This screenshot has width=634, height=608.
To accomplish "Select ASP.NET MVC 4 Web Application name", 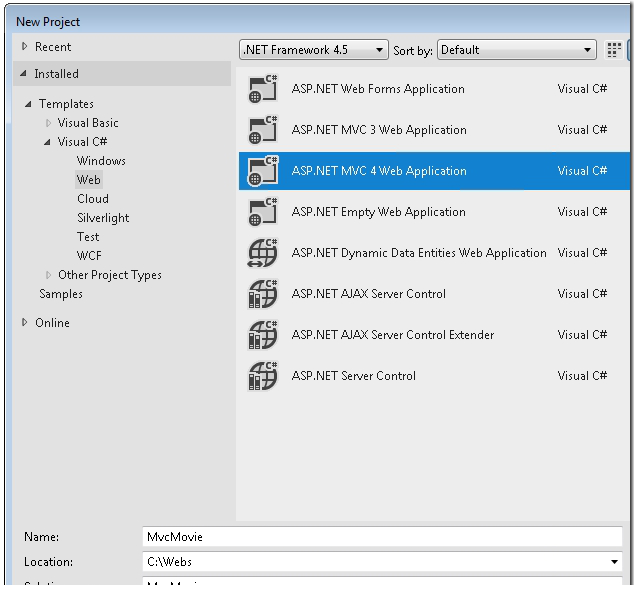I will (379, 171).
